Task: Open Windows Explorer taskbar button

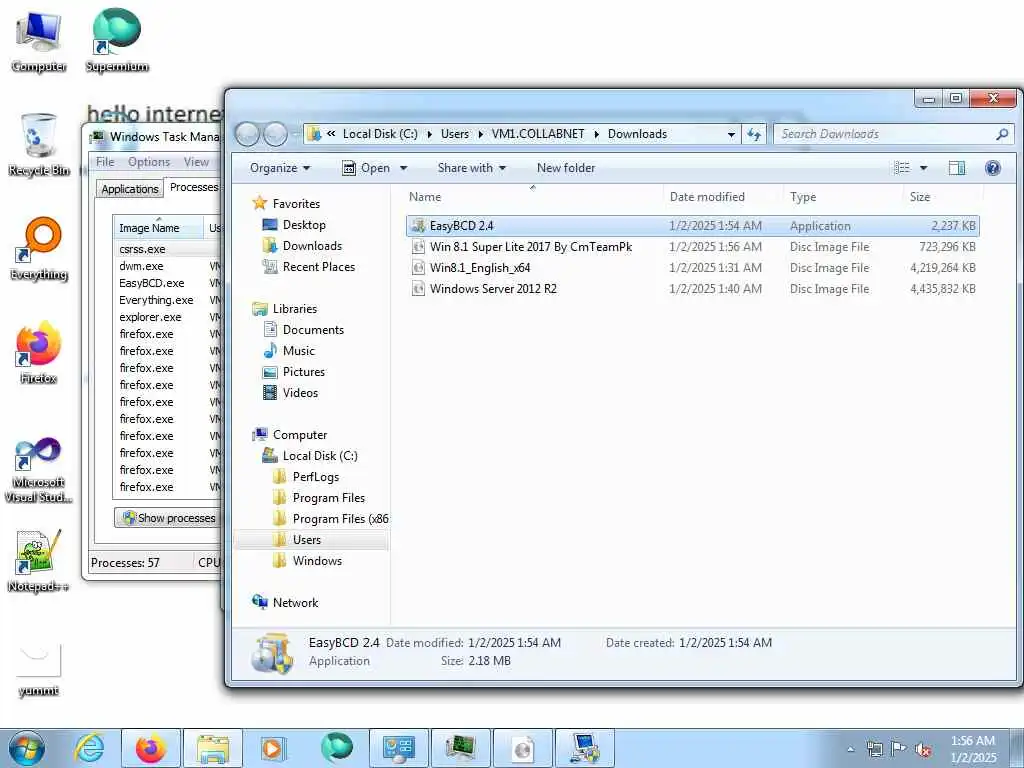Action: (x=212, y=748)
